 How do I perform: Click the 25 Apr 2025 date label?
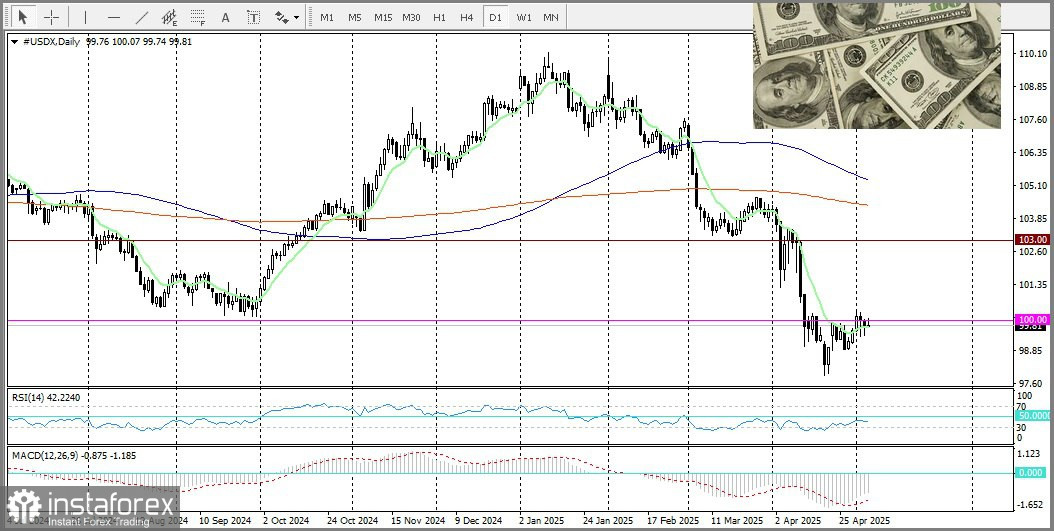tap(866, 521)
